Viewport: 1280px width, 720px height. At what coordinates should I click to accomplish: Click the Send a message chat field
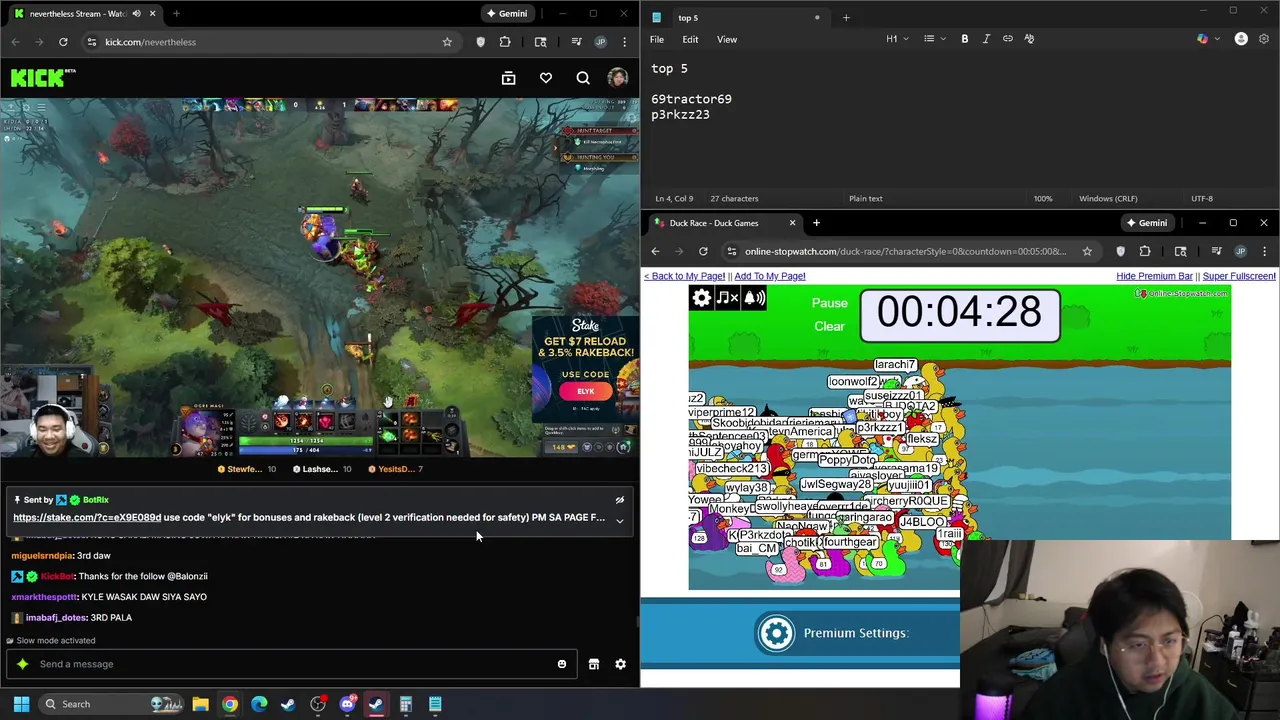(x=292, y=664)
